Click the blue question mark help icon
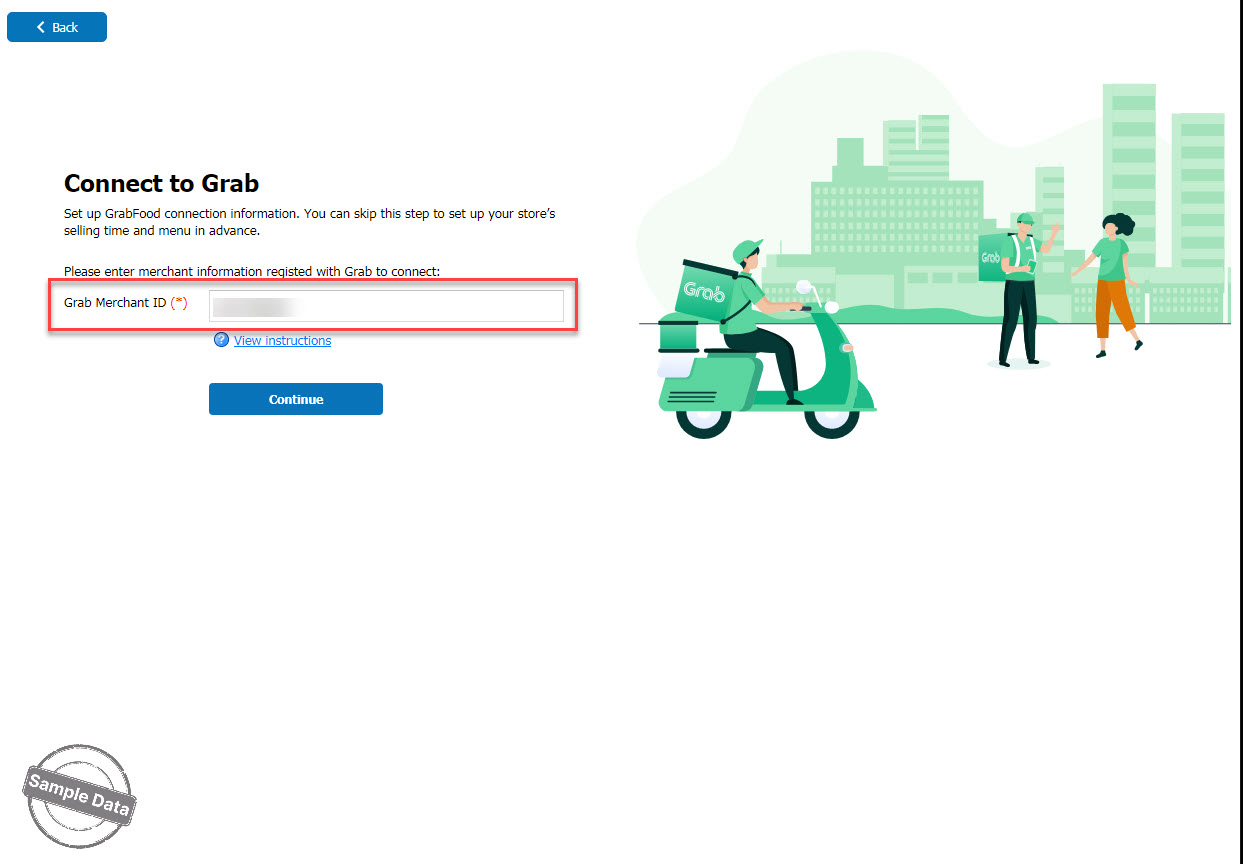Screen dimensions: 1243x864 pos(221,340)
